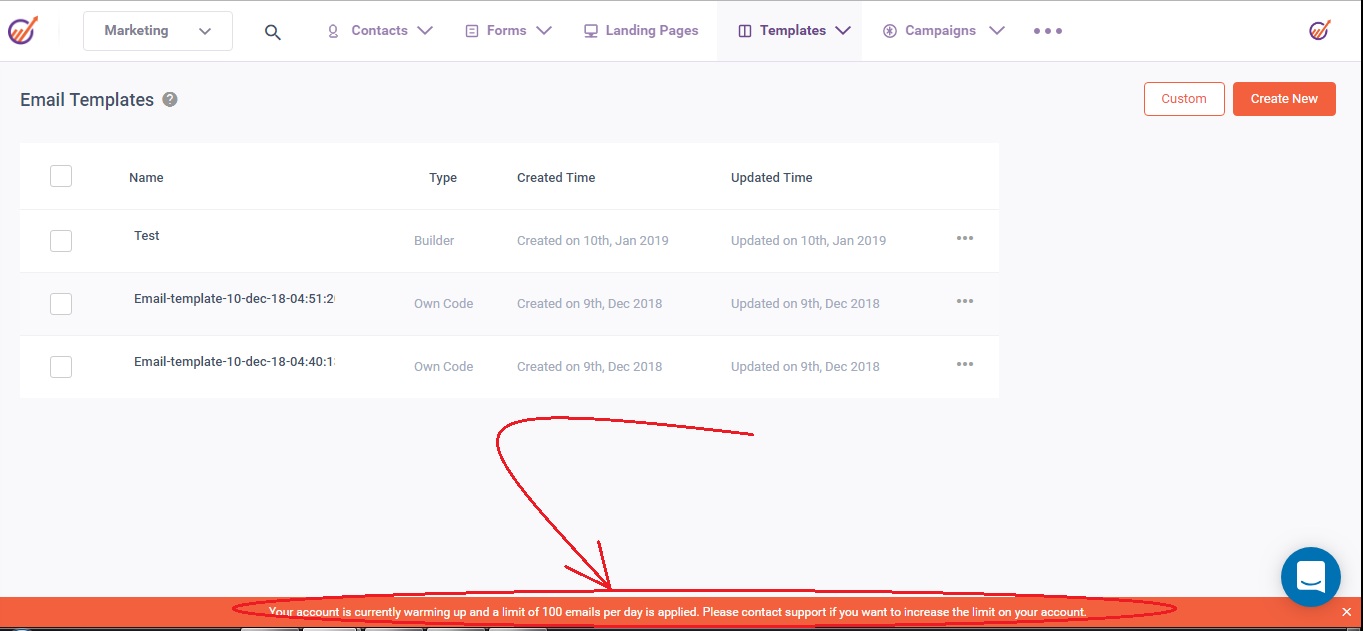Expand the Campaigns dropdown menu

[943, 31]
